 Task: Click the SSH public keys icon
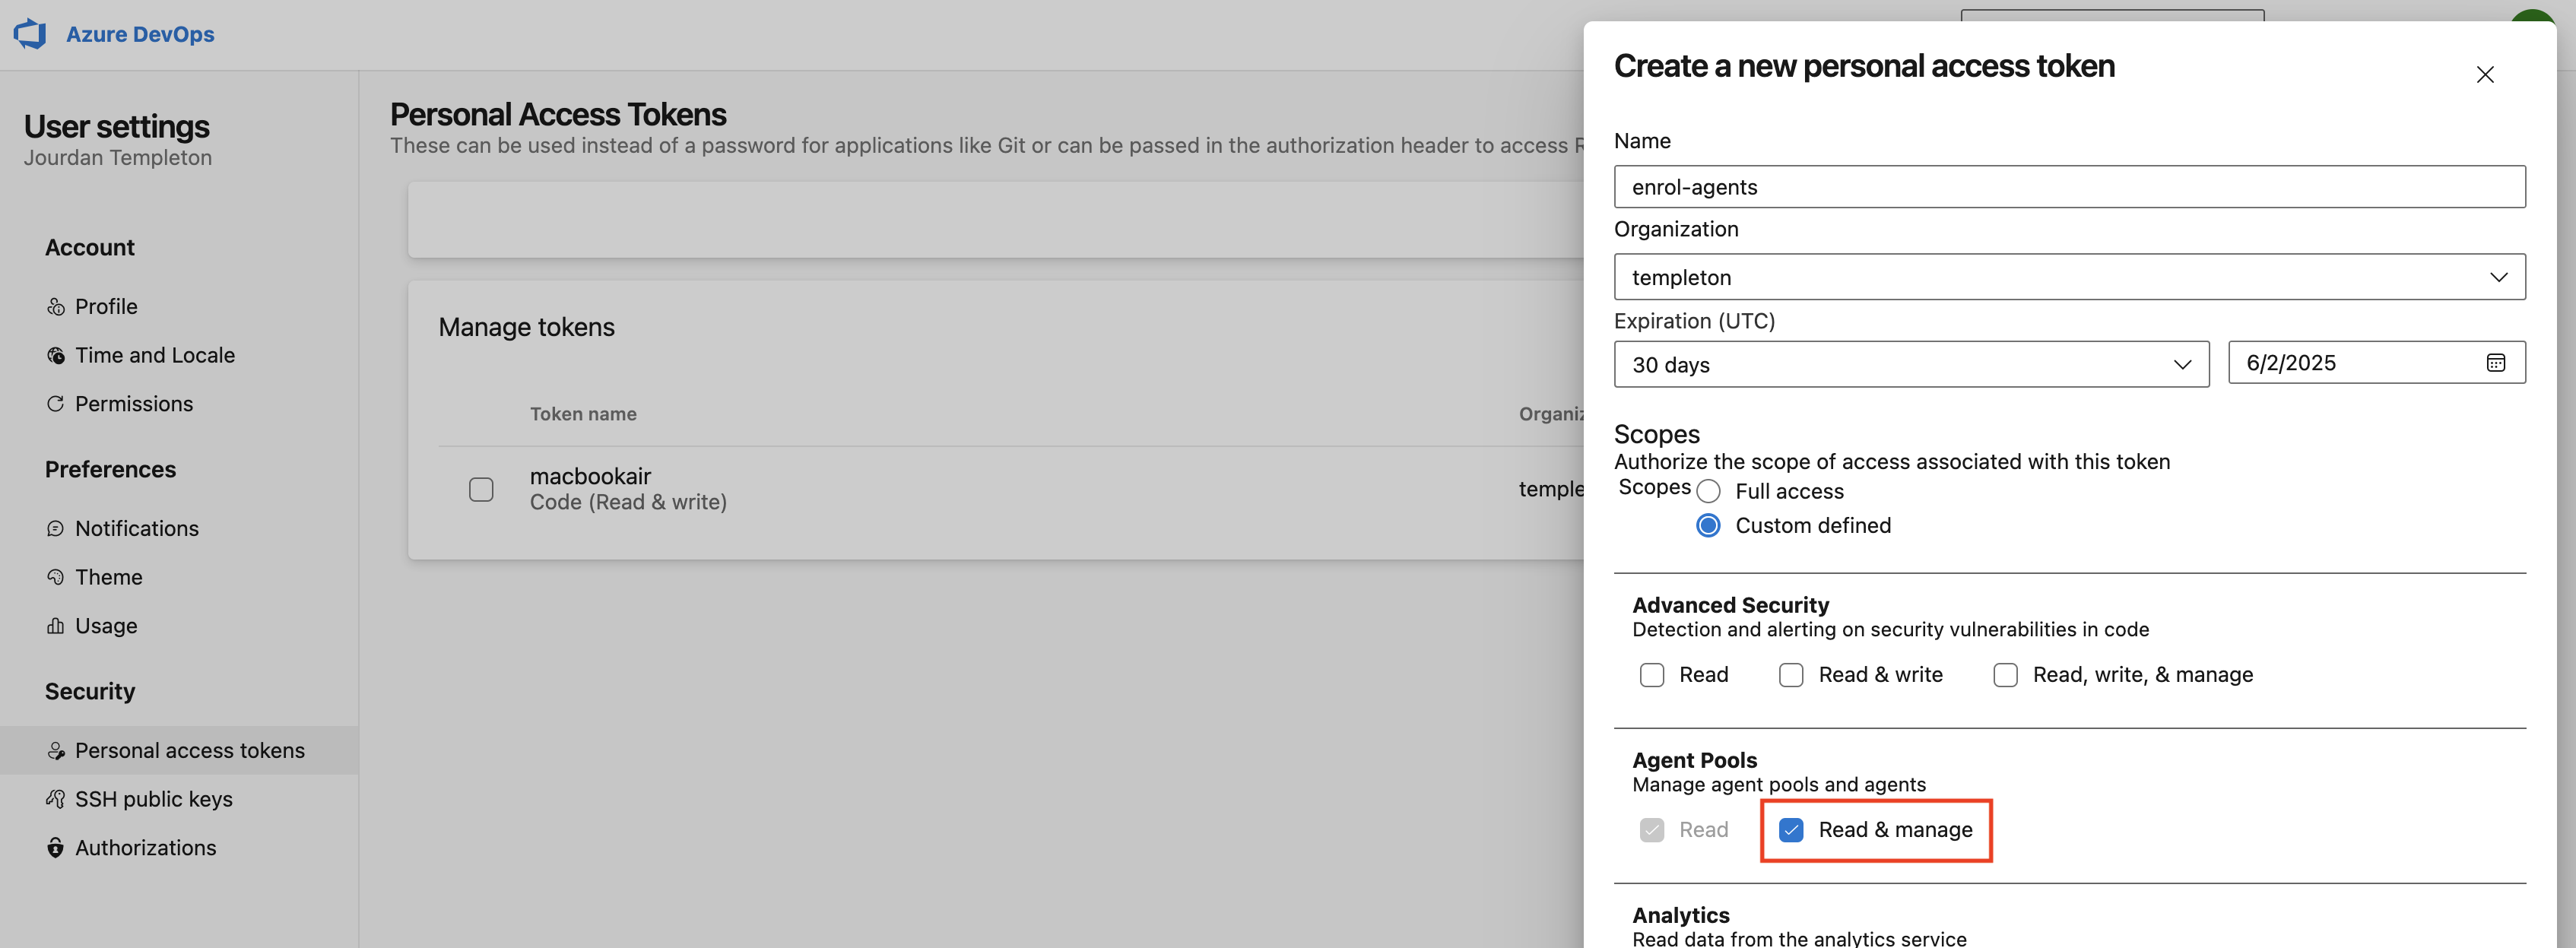[x=56, y=799]
